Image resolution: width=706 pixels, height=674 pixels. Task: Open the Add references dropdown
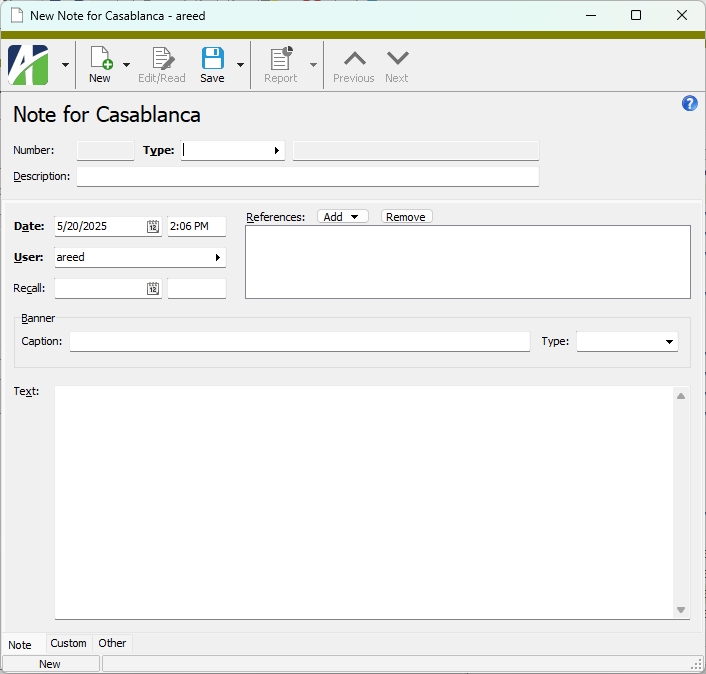pos(342,217)
